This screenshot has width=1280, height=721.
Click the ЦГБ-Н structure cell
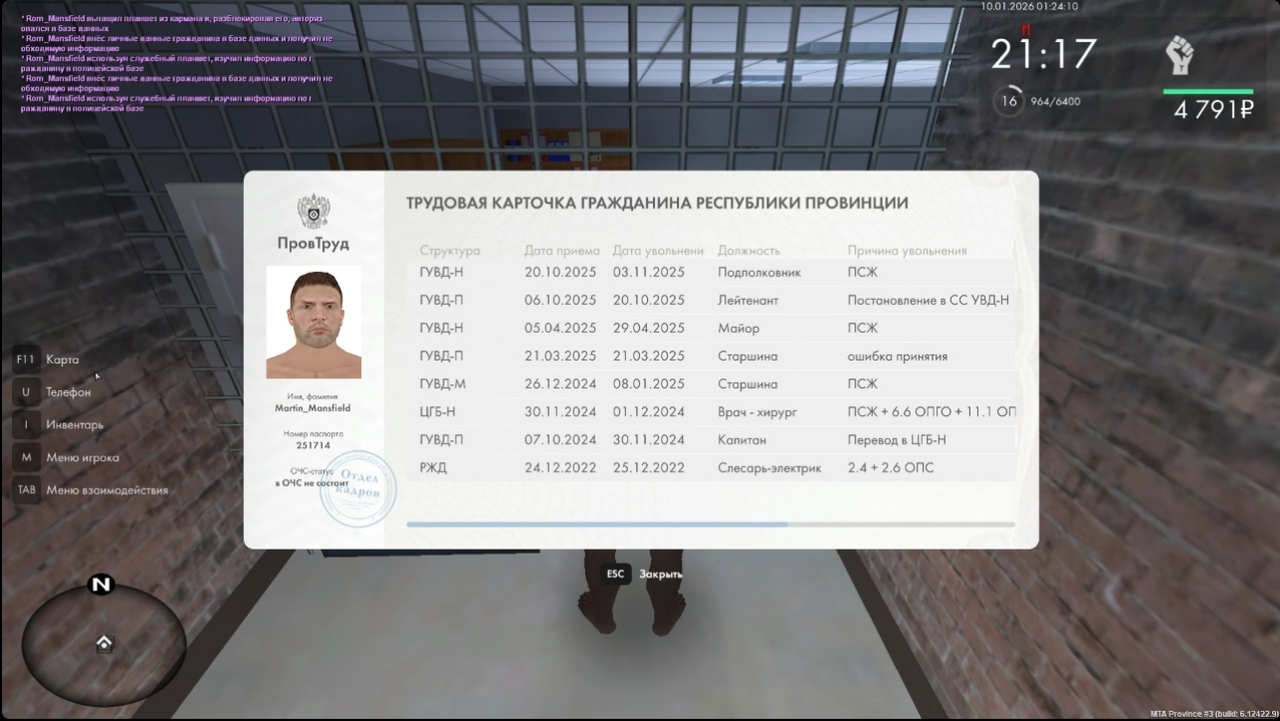(x=438, y=412)
